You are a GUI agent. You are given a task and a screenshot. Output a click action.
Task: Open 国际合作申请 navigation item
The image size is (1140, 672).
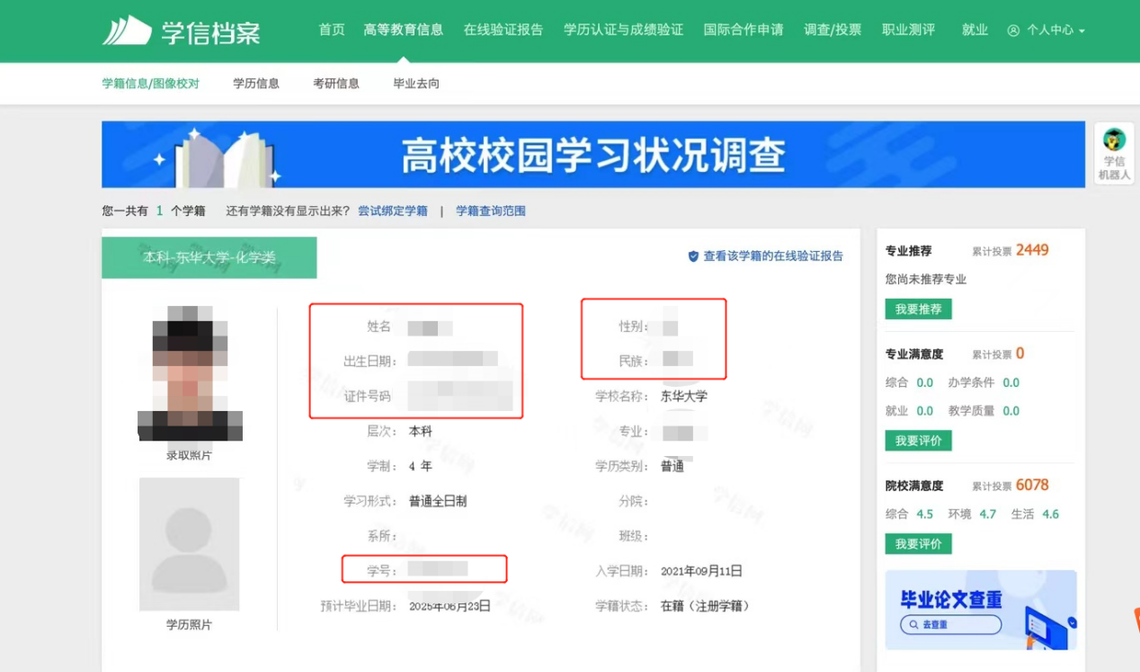(743, 30)
